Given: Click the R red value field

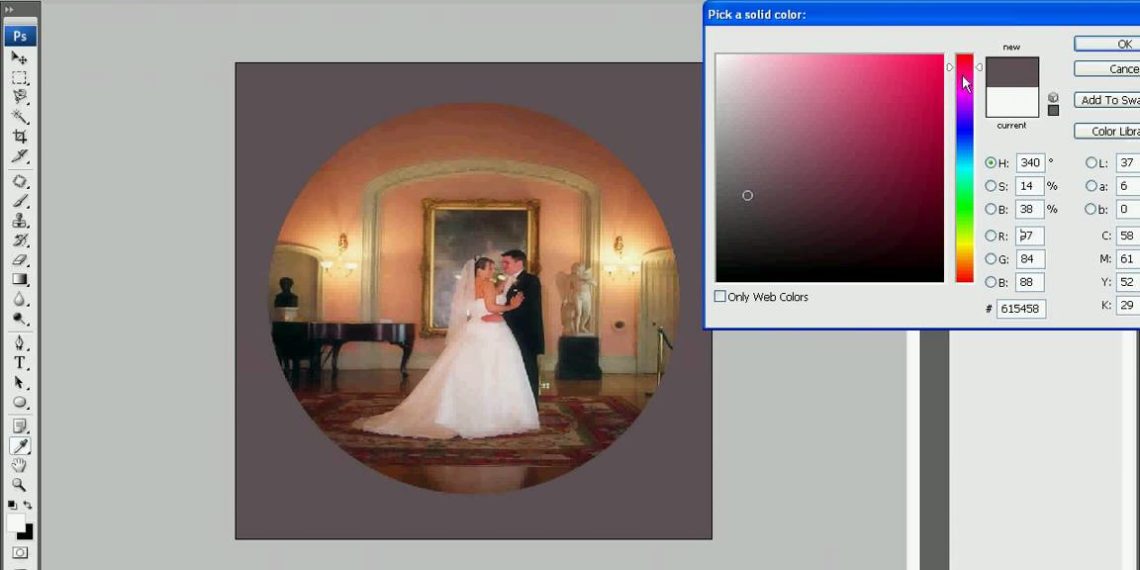Looking at the screenshot, I should point(1030,236).
